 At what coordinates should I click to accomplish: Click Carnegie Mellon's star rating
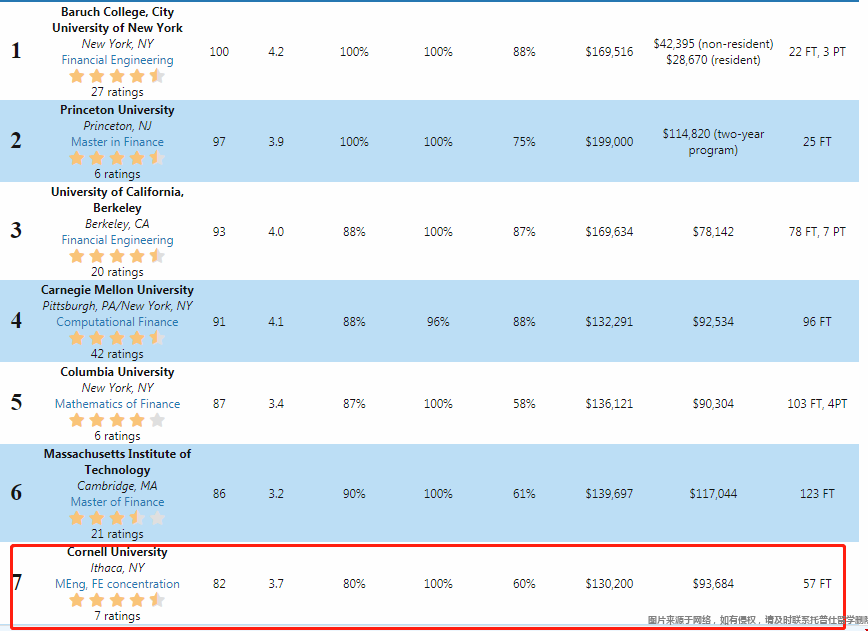point(117,338)
